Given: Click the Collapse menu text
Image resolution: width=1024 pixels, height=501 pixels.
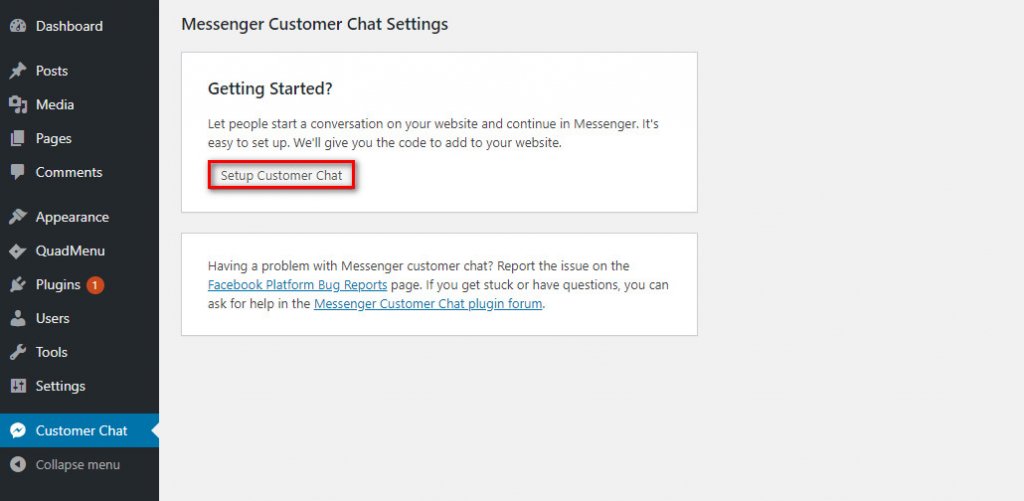Looking at the screenshot, I should point(78,464).
